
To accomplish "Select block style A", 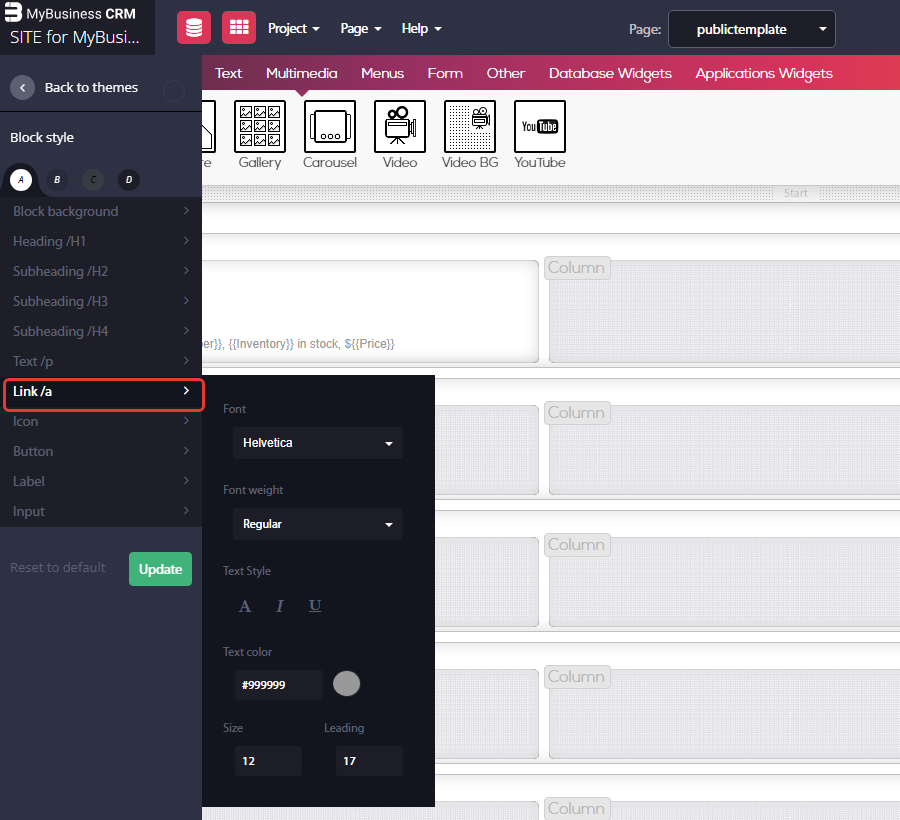I will click(x=21, y=180).
